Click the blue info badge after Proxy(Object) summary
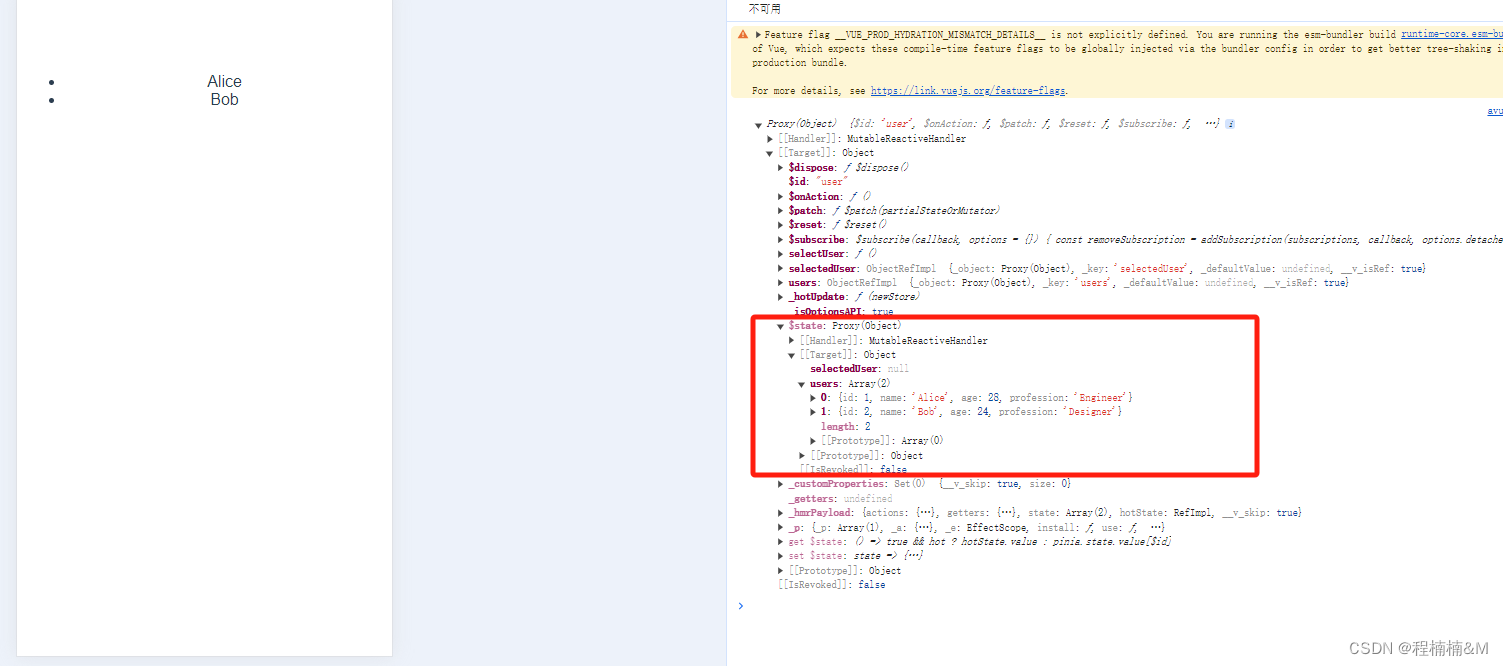 (x=1230, y=124)
